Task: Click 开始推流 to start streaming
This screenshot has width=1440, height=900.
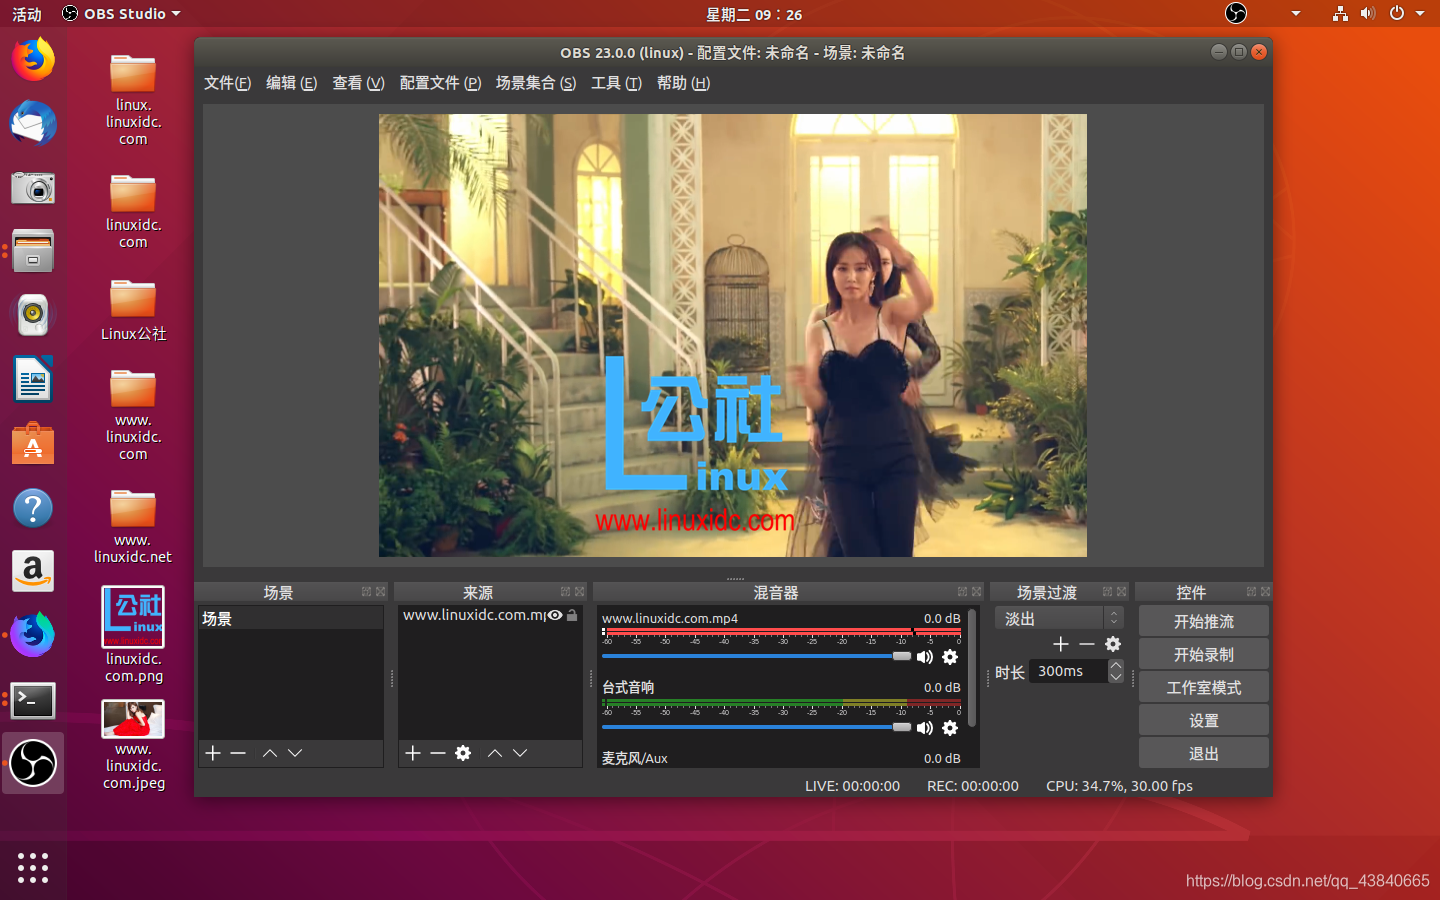Action: point(1204,621)
